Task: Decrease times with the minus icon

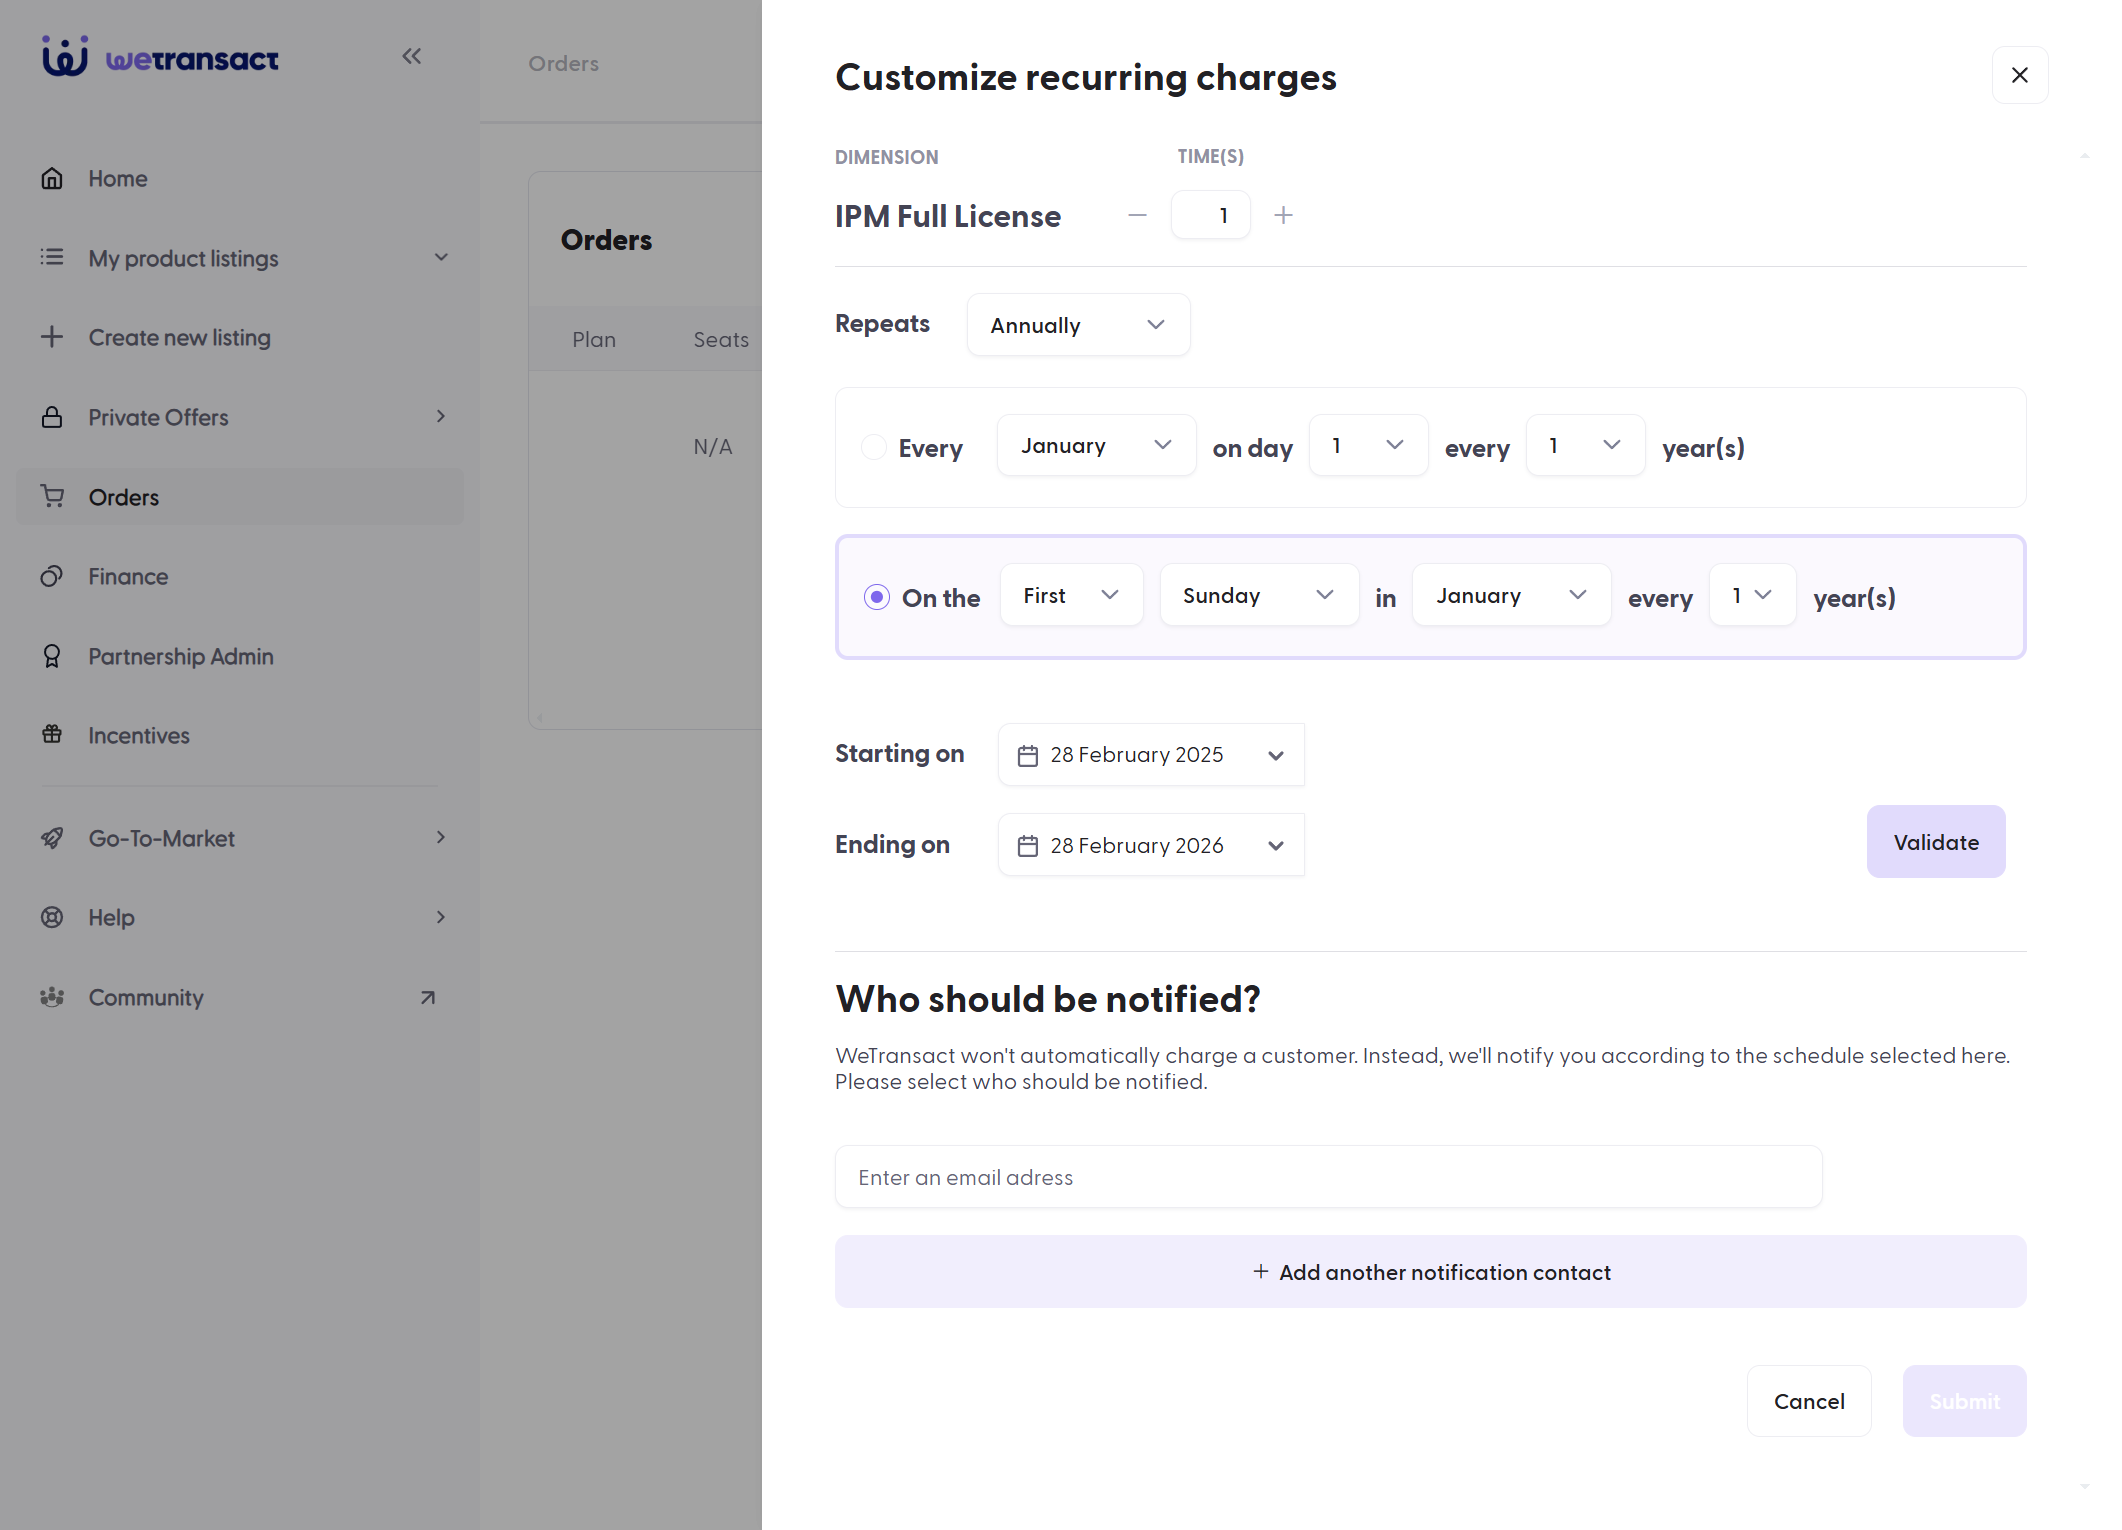Action: (1137, 215)
